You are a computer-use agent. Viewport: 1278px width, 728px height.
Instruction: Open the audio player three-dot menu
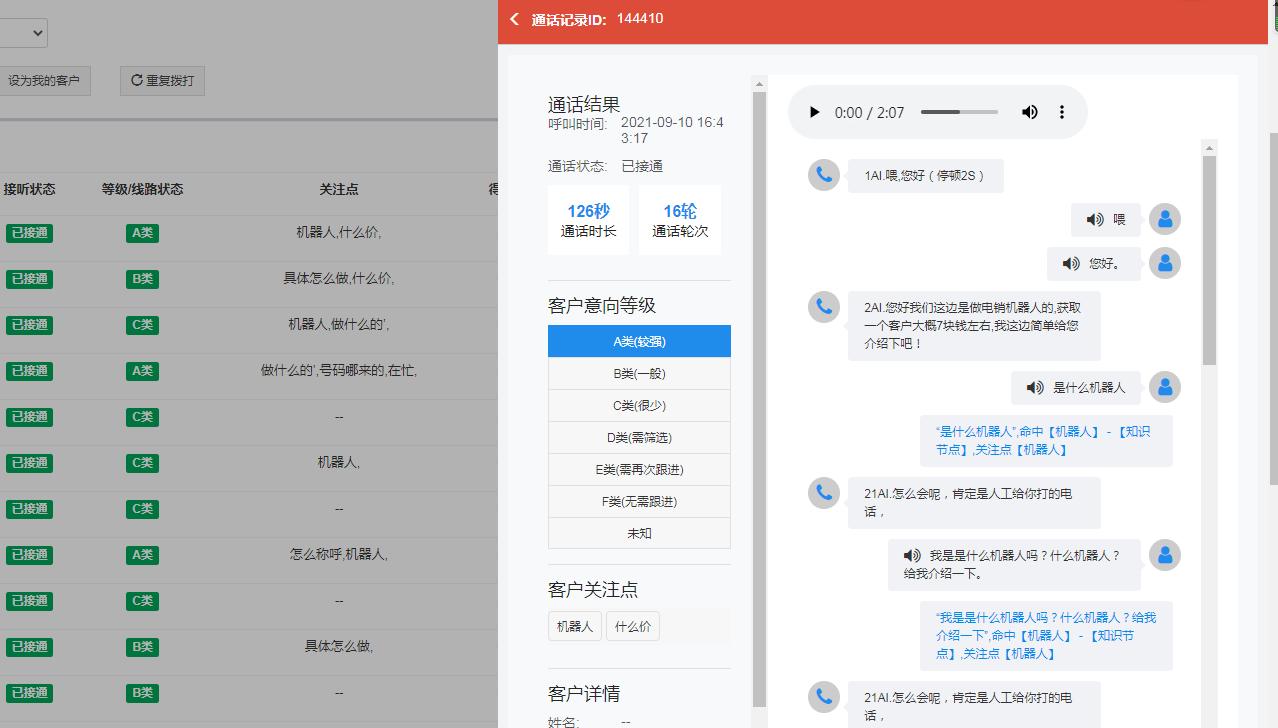(1062, 112)
